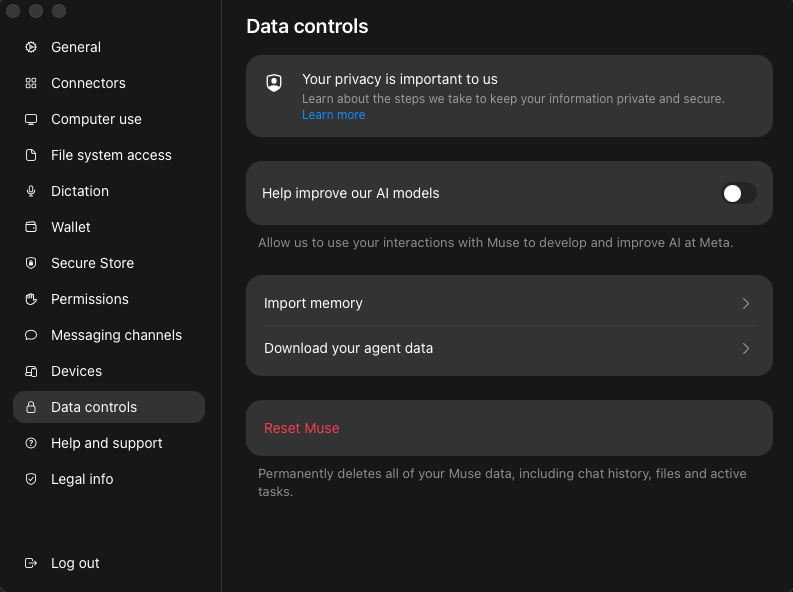Open Dictation settings

point(109,191)
